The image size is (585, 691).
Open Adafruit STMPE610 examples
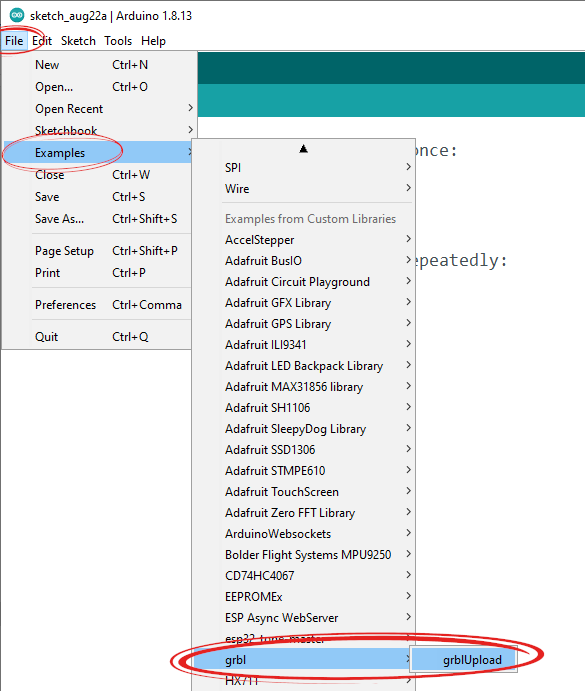[303, 471]
